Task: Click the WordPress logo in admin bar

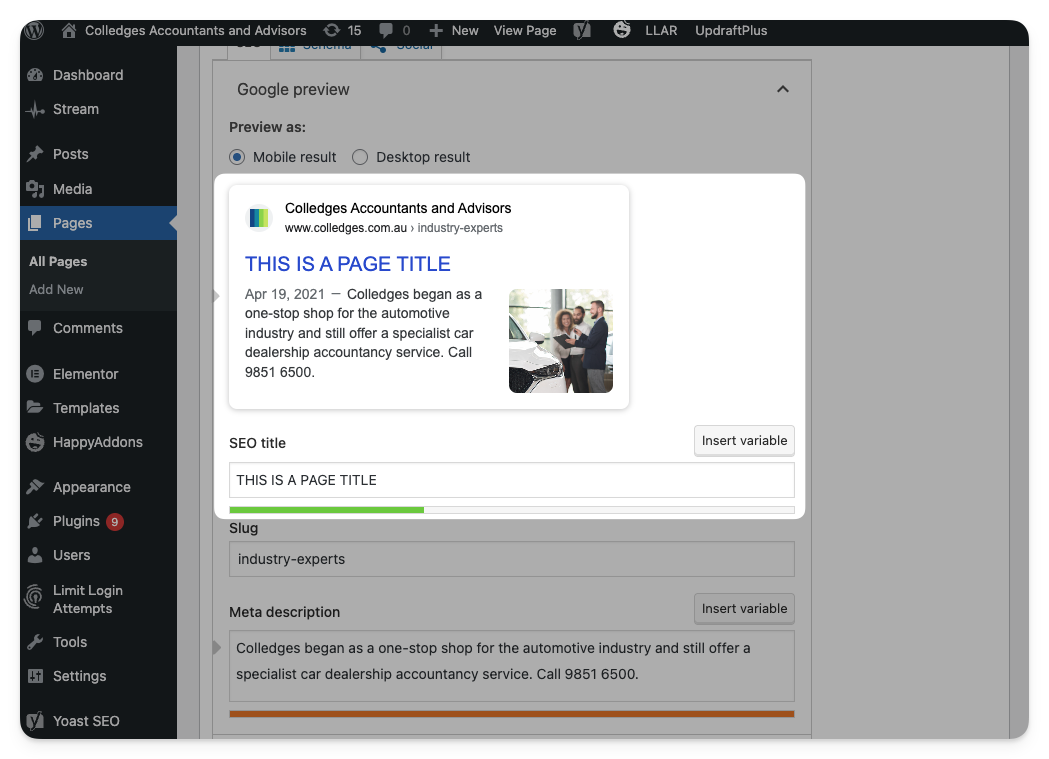Action: click(x=35, y=30)
